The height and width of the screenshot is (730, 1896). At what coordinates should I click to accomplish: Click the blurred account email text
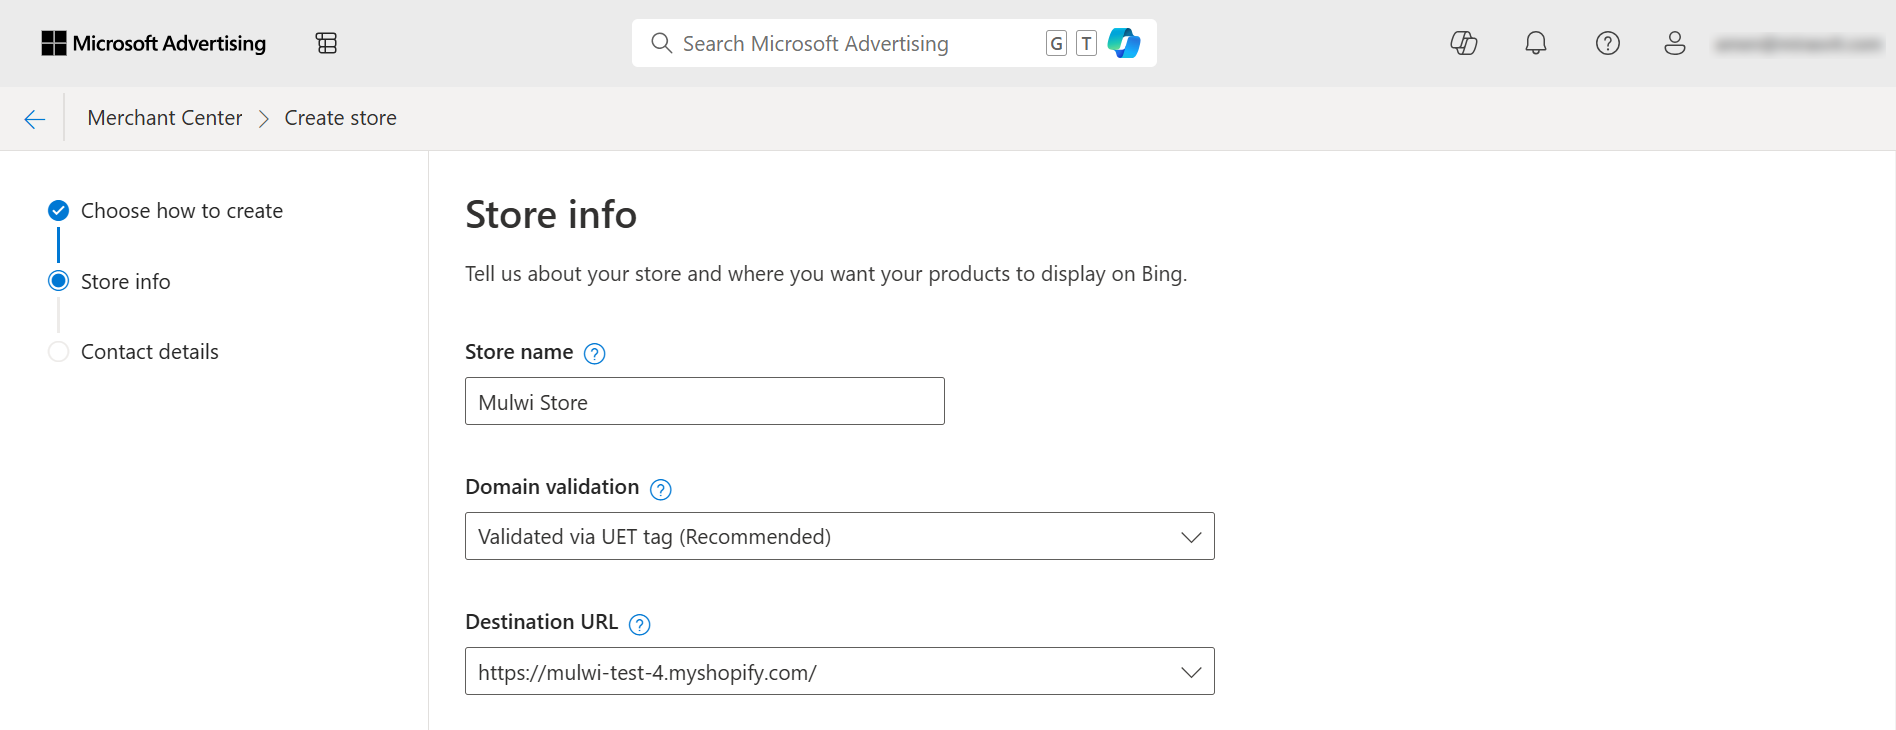[x=1798, y=44]
